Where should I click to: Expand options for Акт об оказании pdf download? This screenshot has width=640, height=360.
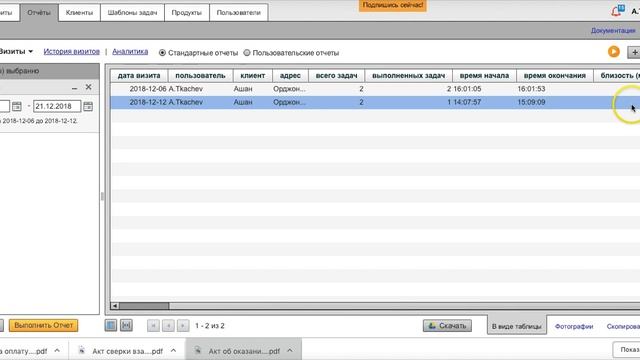[290, 351]
